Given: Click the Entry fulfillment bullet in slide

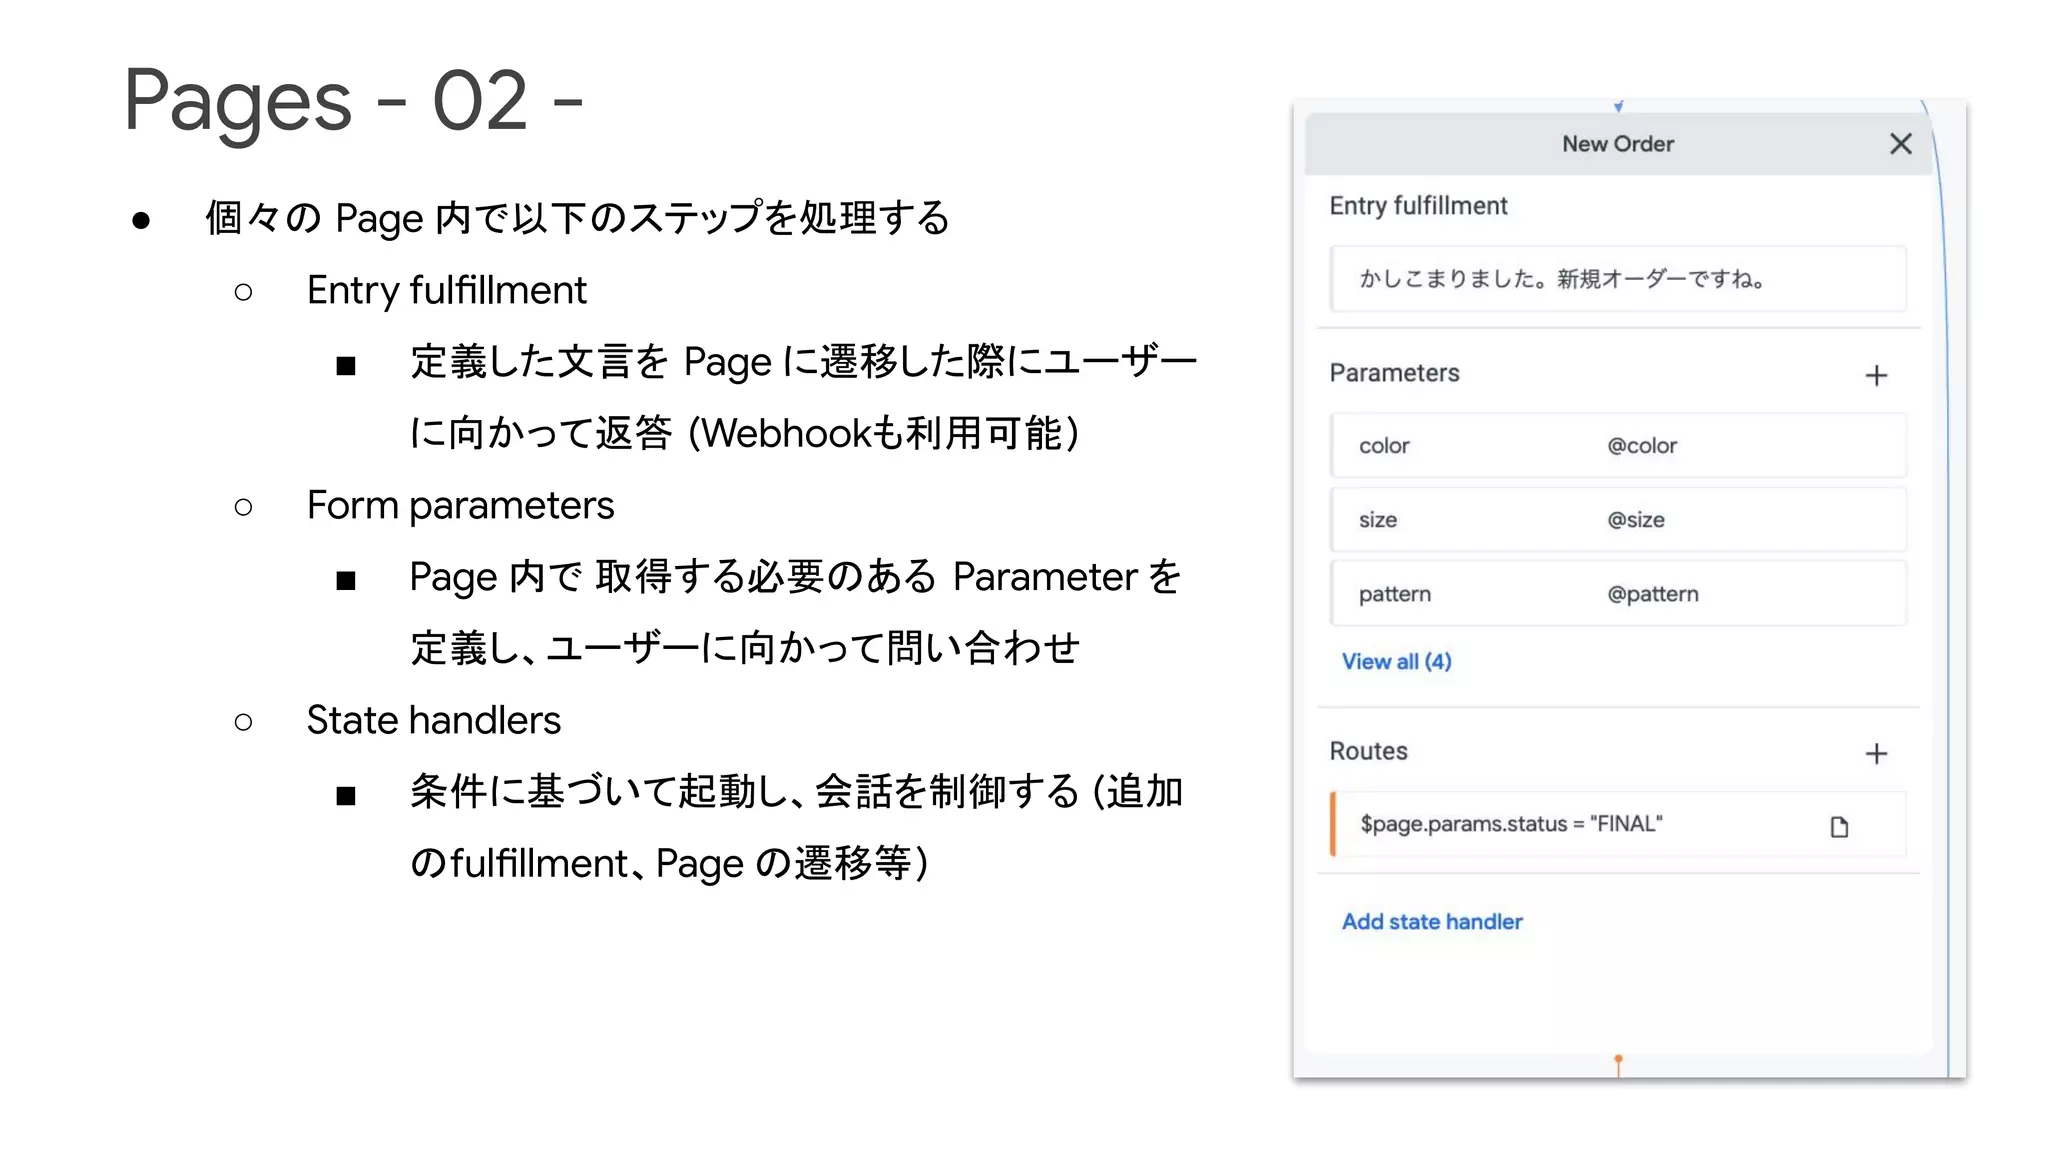Looking at the screenshot, I should coord(446,291).
